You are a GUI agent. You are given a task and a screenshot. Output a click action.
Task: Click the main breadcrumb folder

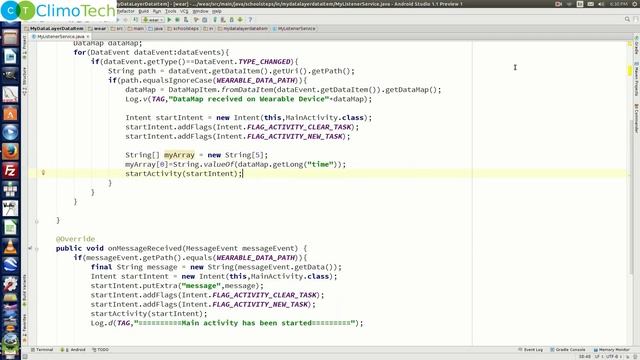(x=136, y=29)
